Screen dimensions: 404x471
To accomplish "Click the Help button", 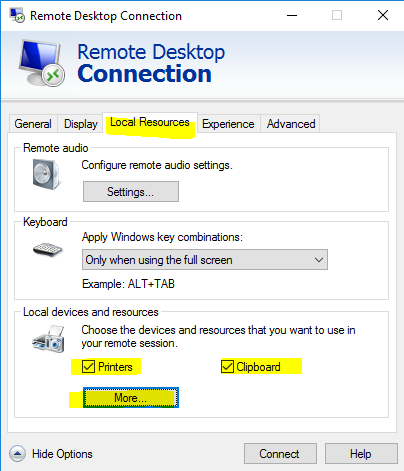I will click(361, 453).
